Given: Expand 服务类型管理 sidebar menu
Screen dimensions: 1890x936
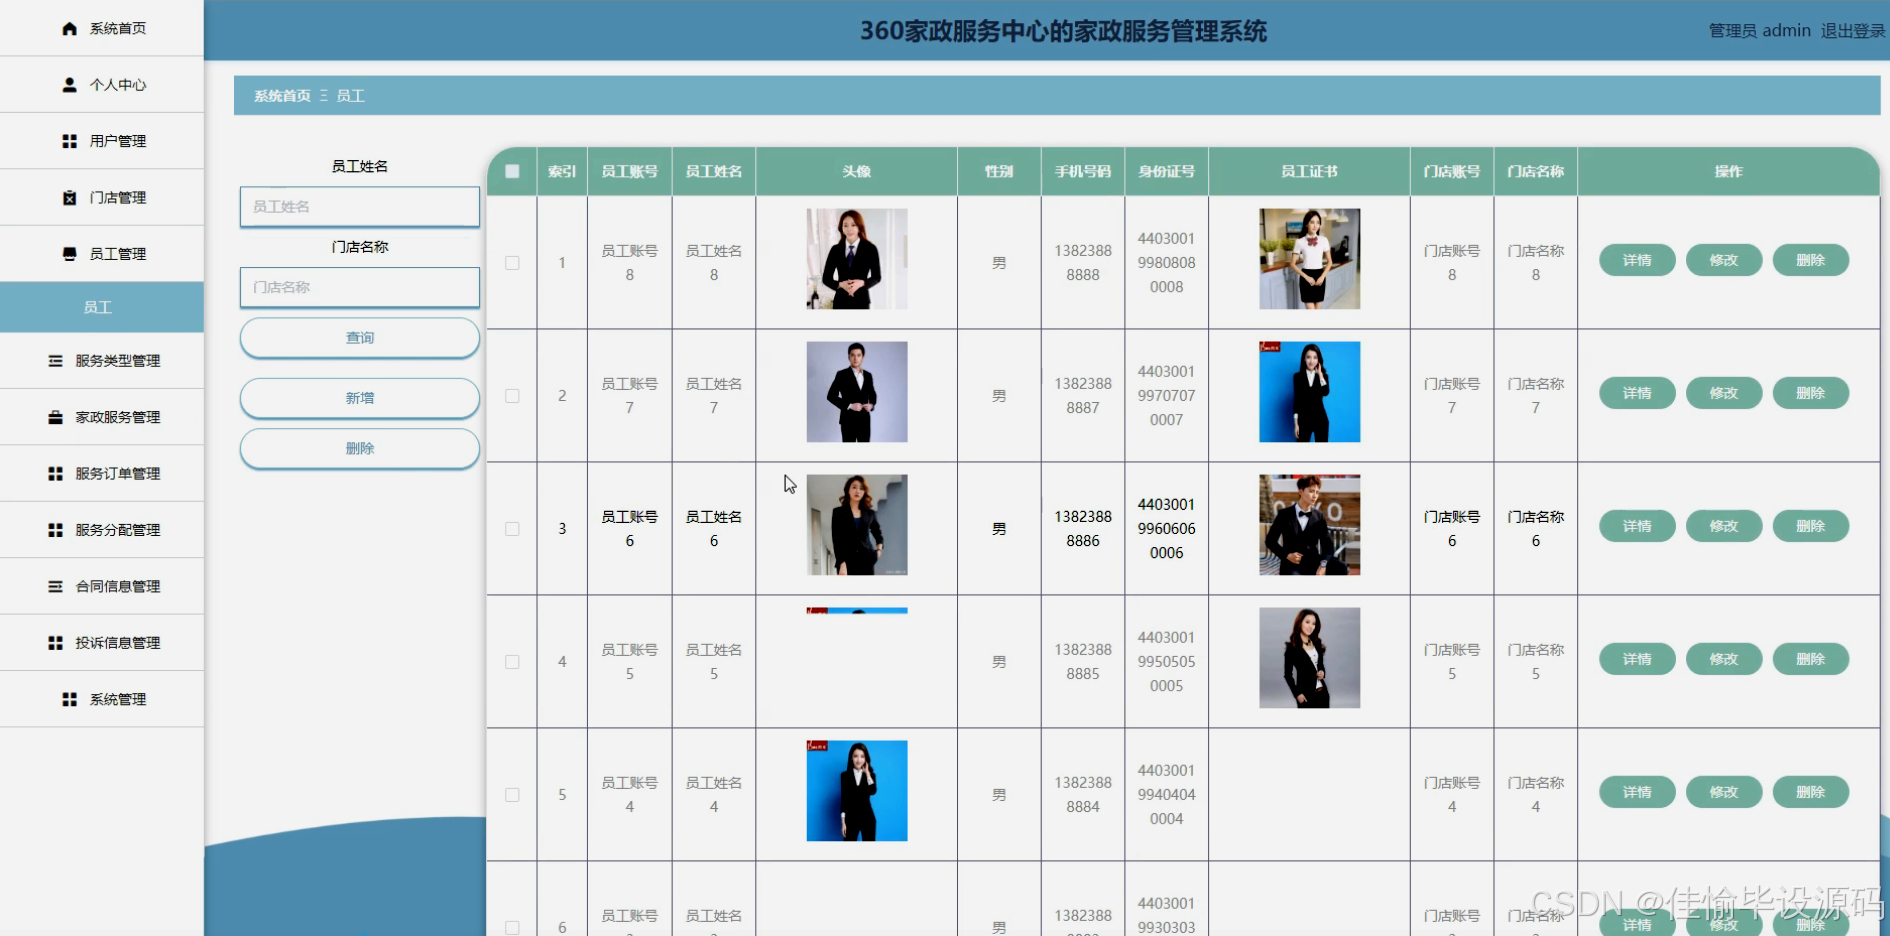Looking at the screenshot, I should pos(102,361).
